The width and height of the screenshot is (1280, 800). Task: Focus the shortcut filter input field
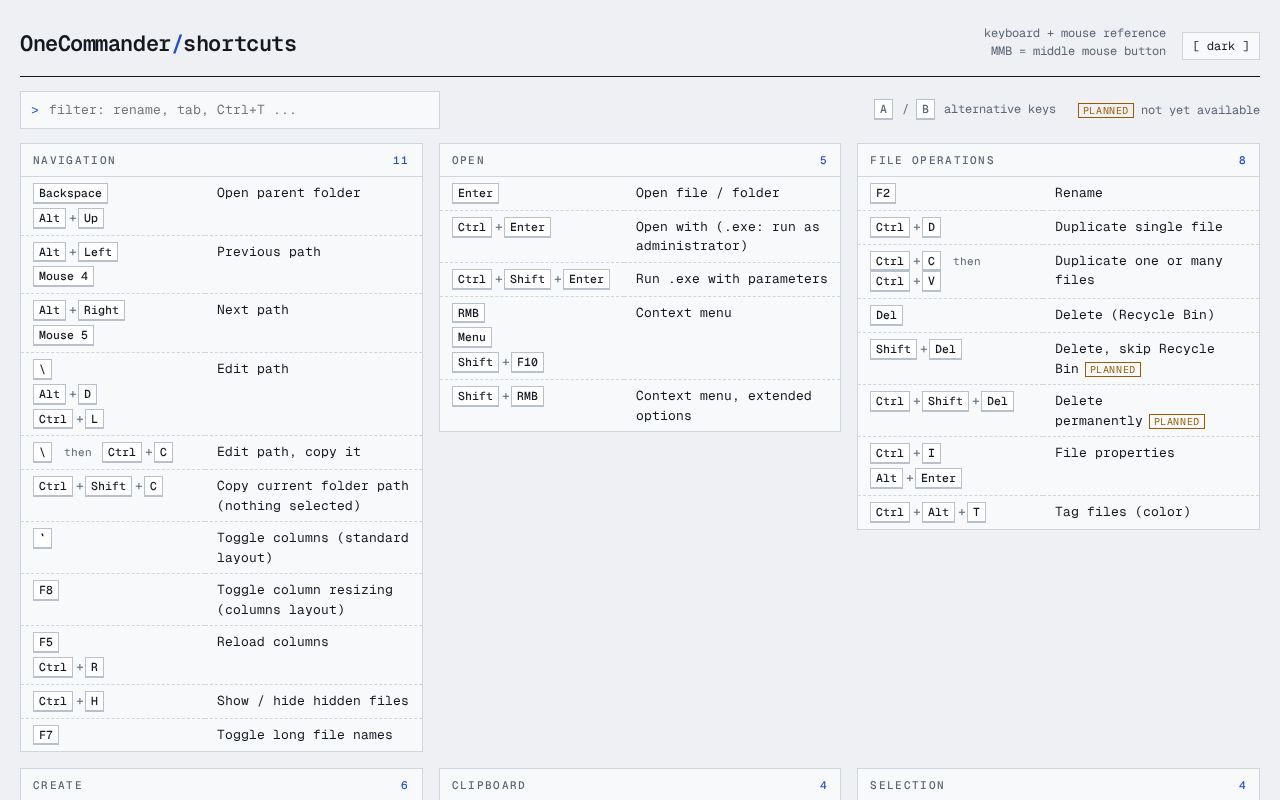pyautogui.click(x=230, y=110)
